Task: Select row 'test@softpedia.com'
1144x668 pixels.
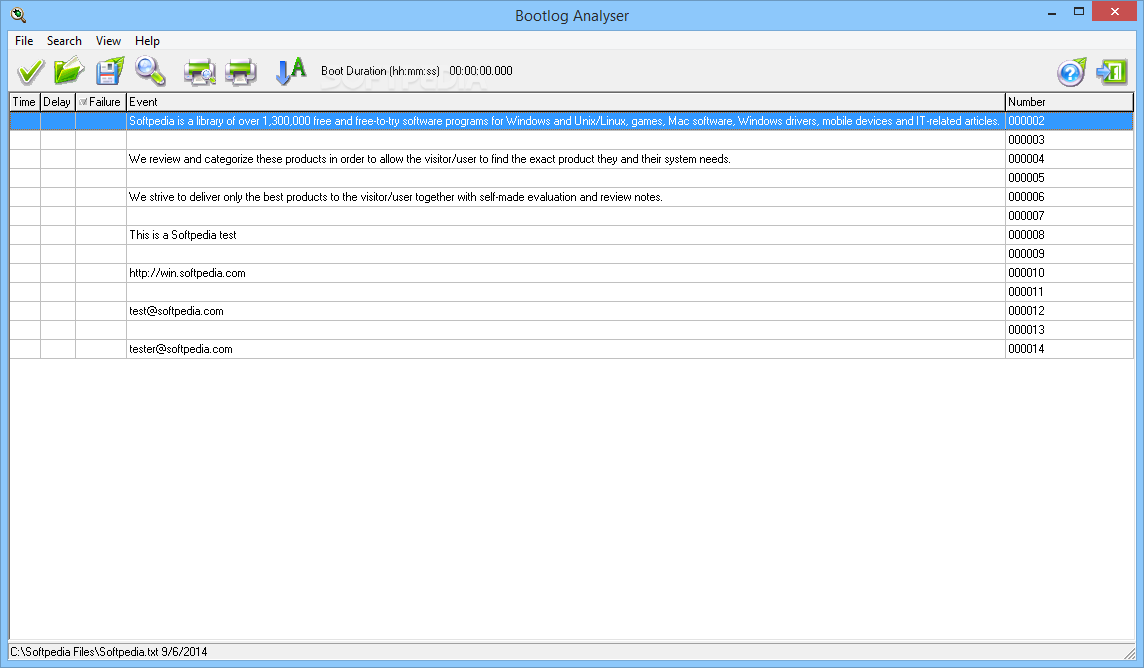Action: [571, 311]
